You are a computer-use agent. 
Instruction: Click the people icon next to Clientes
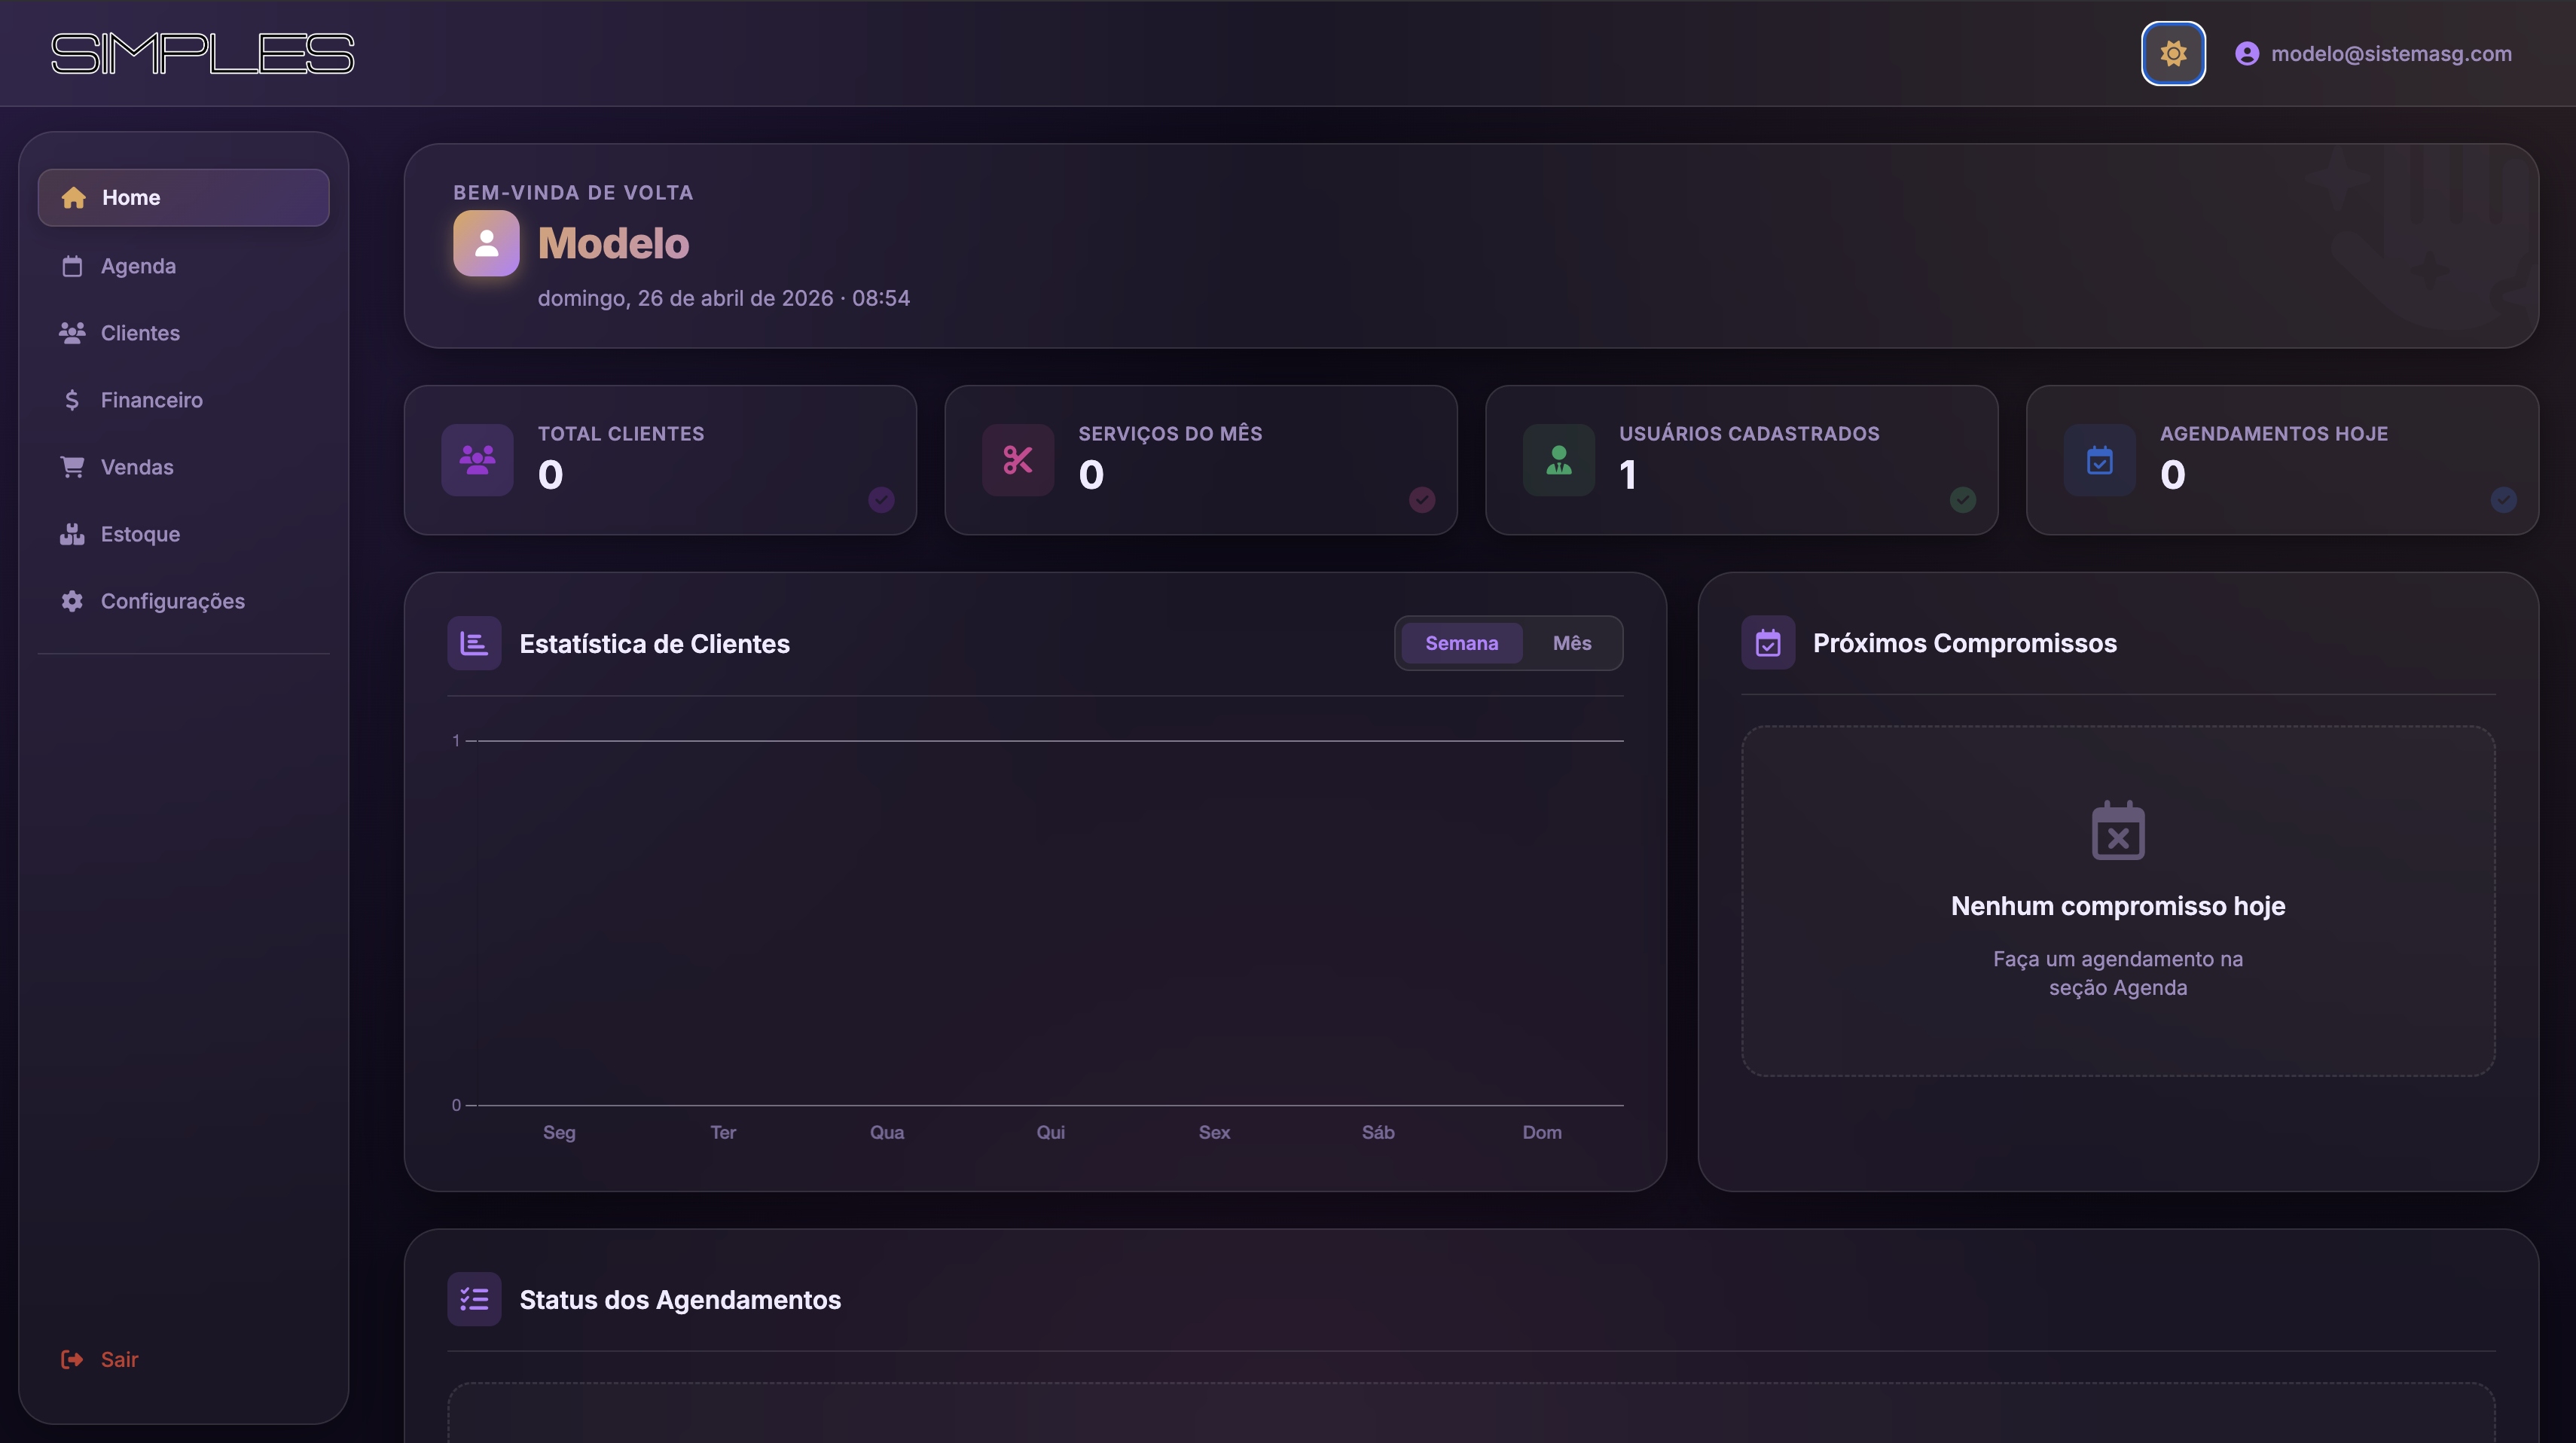72,333
